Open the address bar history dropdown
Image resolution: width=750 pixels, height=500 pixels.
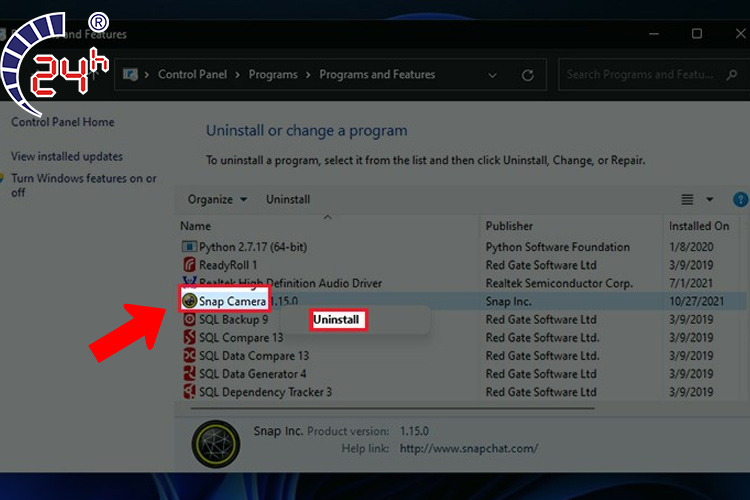tap(492, 75)
